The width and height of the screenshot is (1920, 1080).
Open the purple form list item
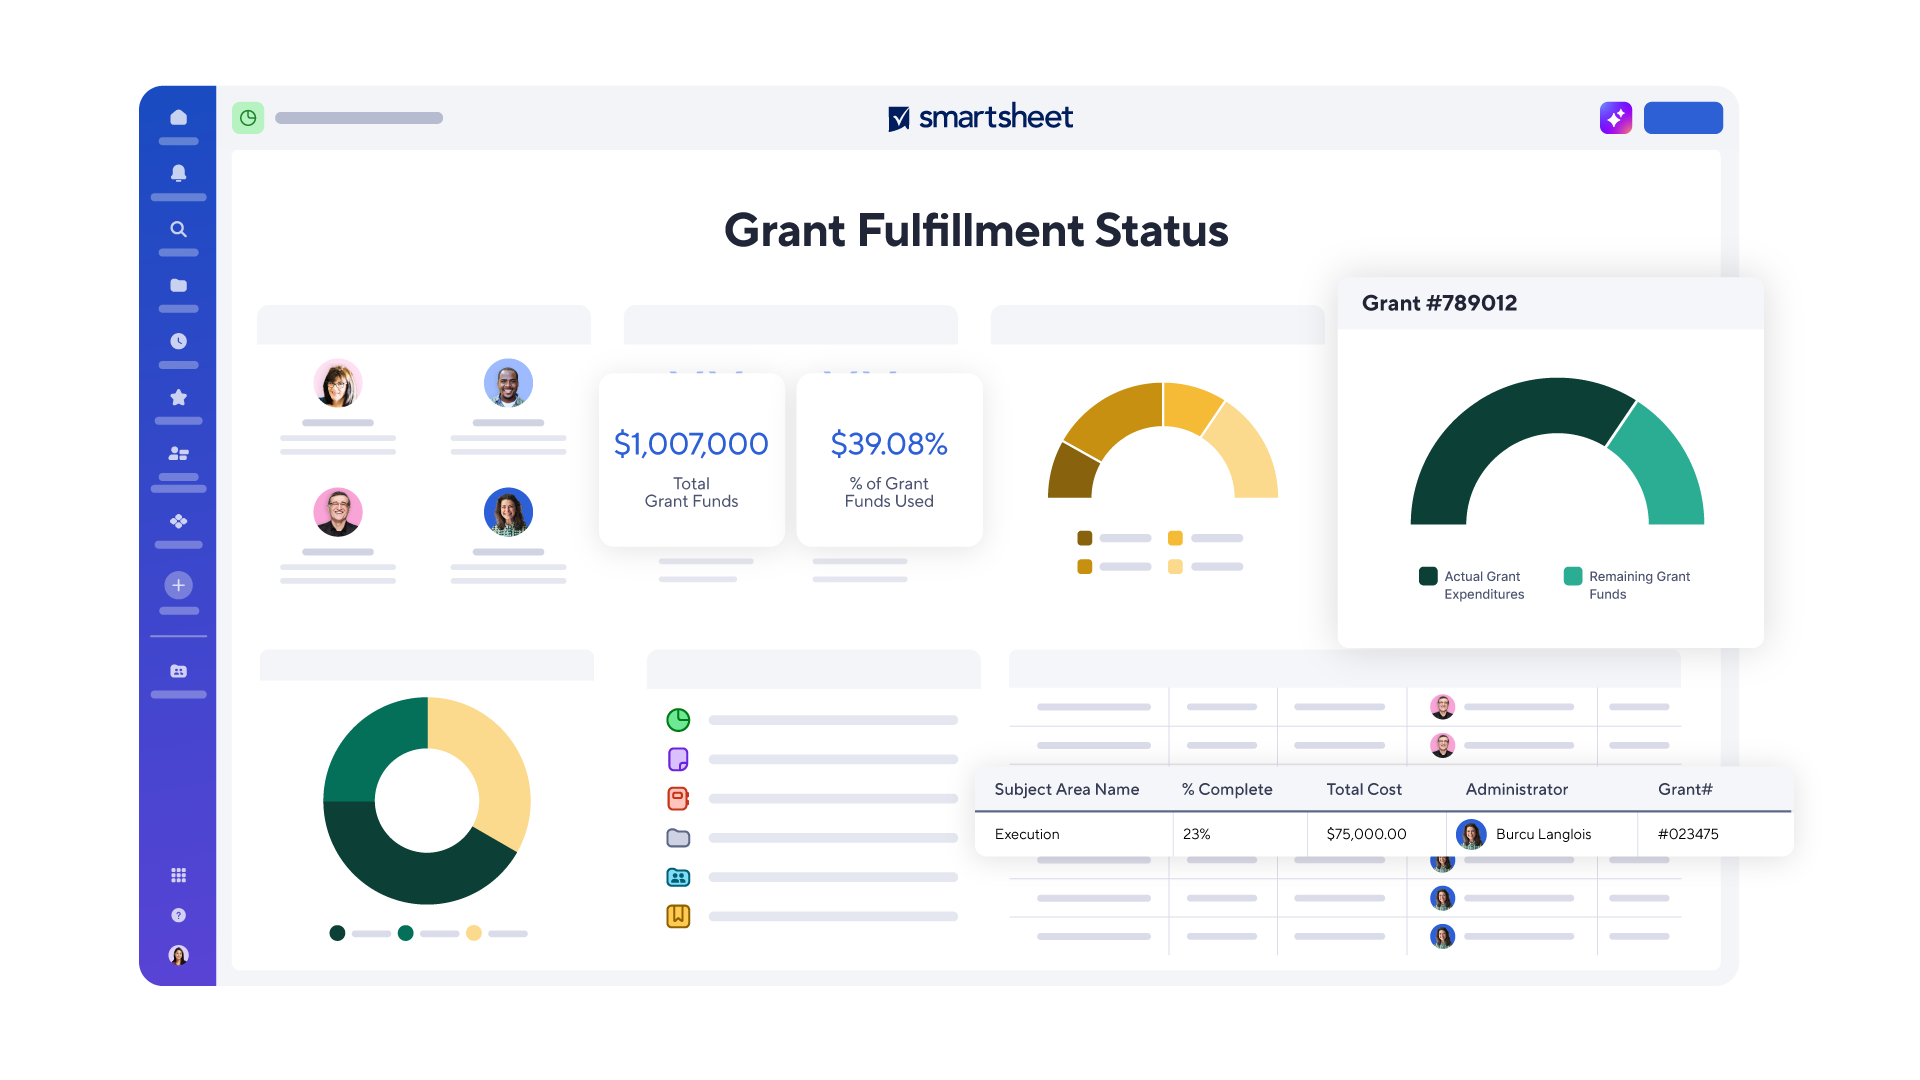pyautogui.click(x=678, y=759)
